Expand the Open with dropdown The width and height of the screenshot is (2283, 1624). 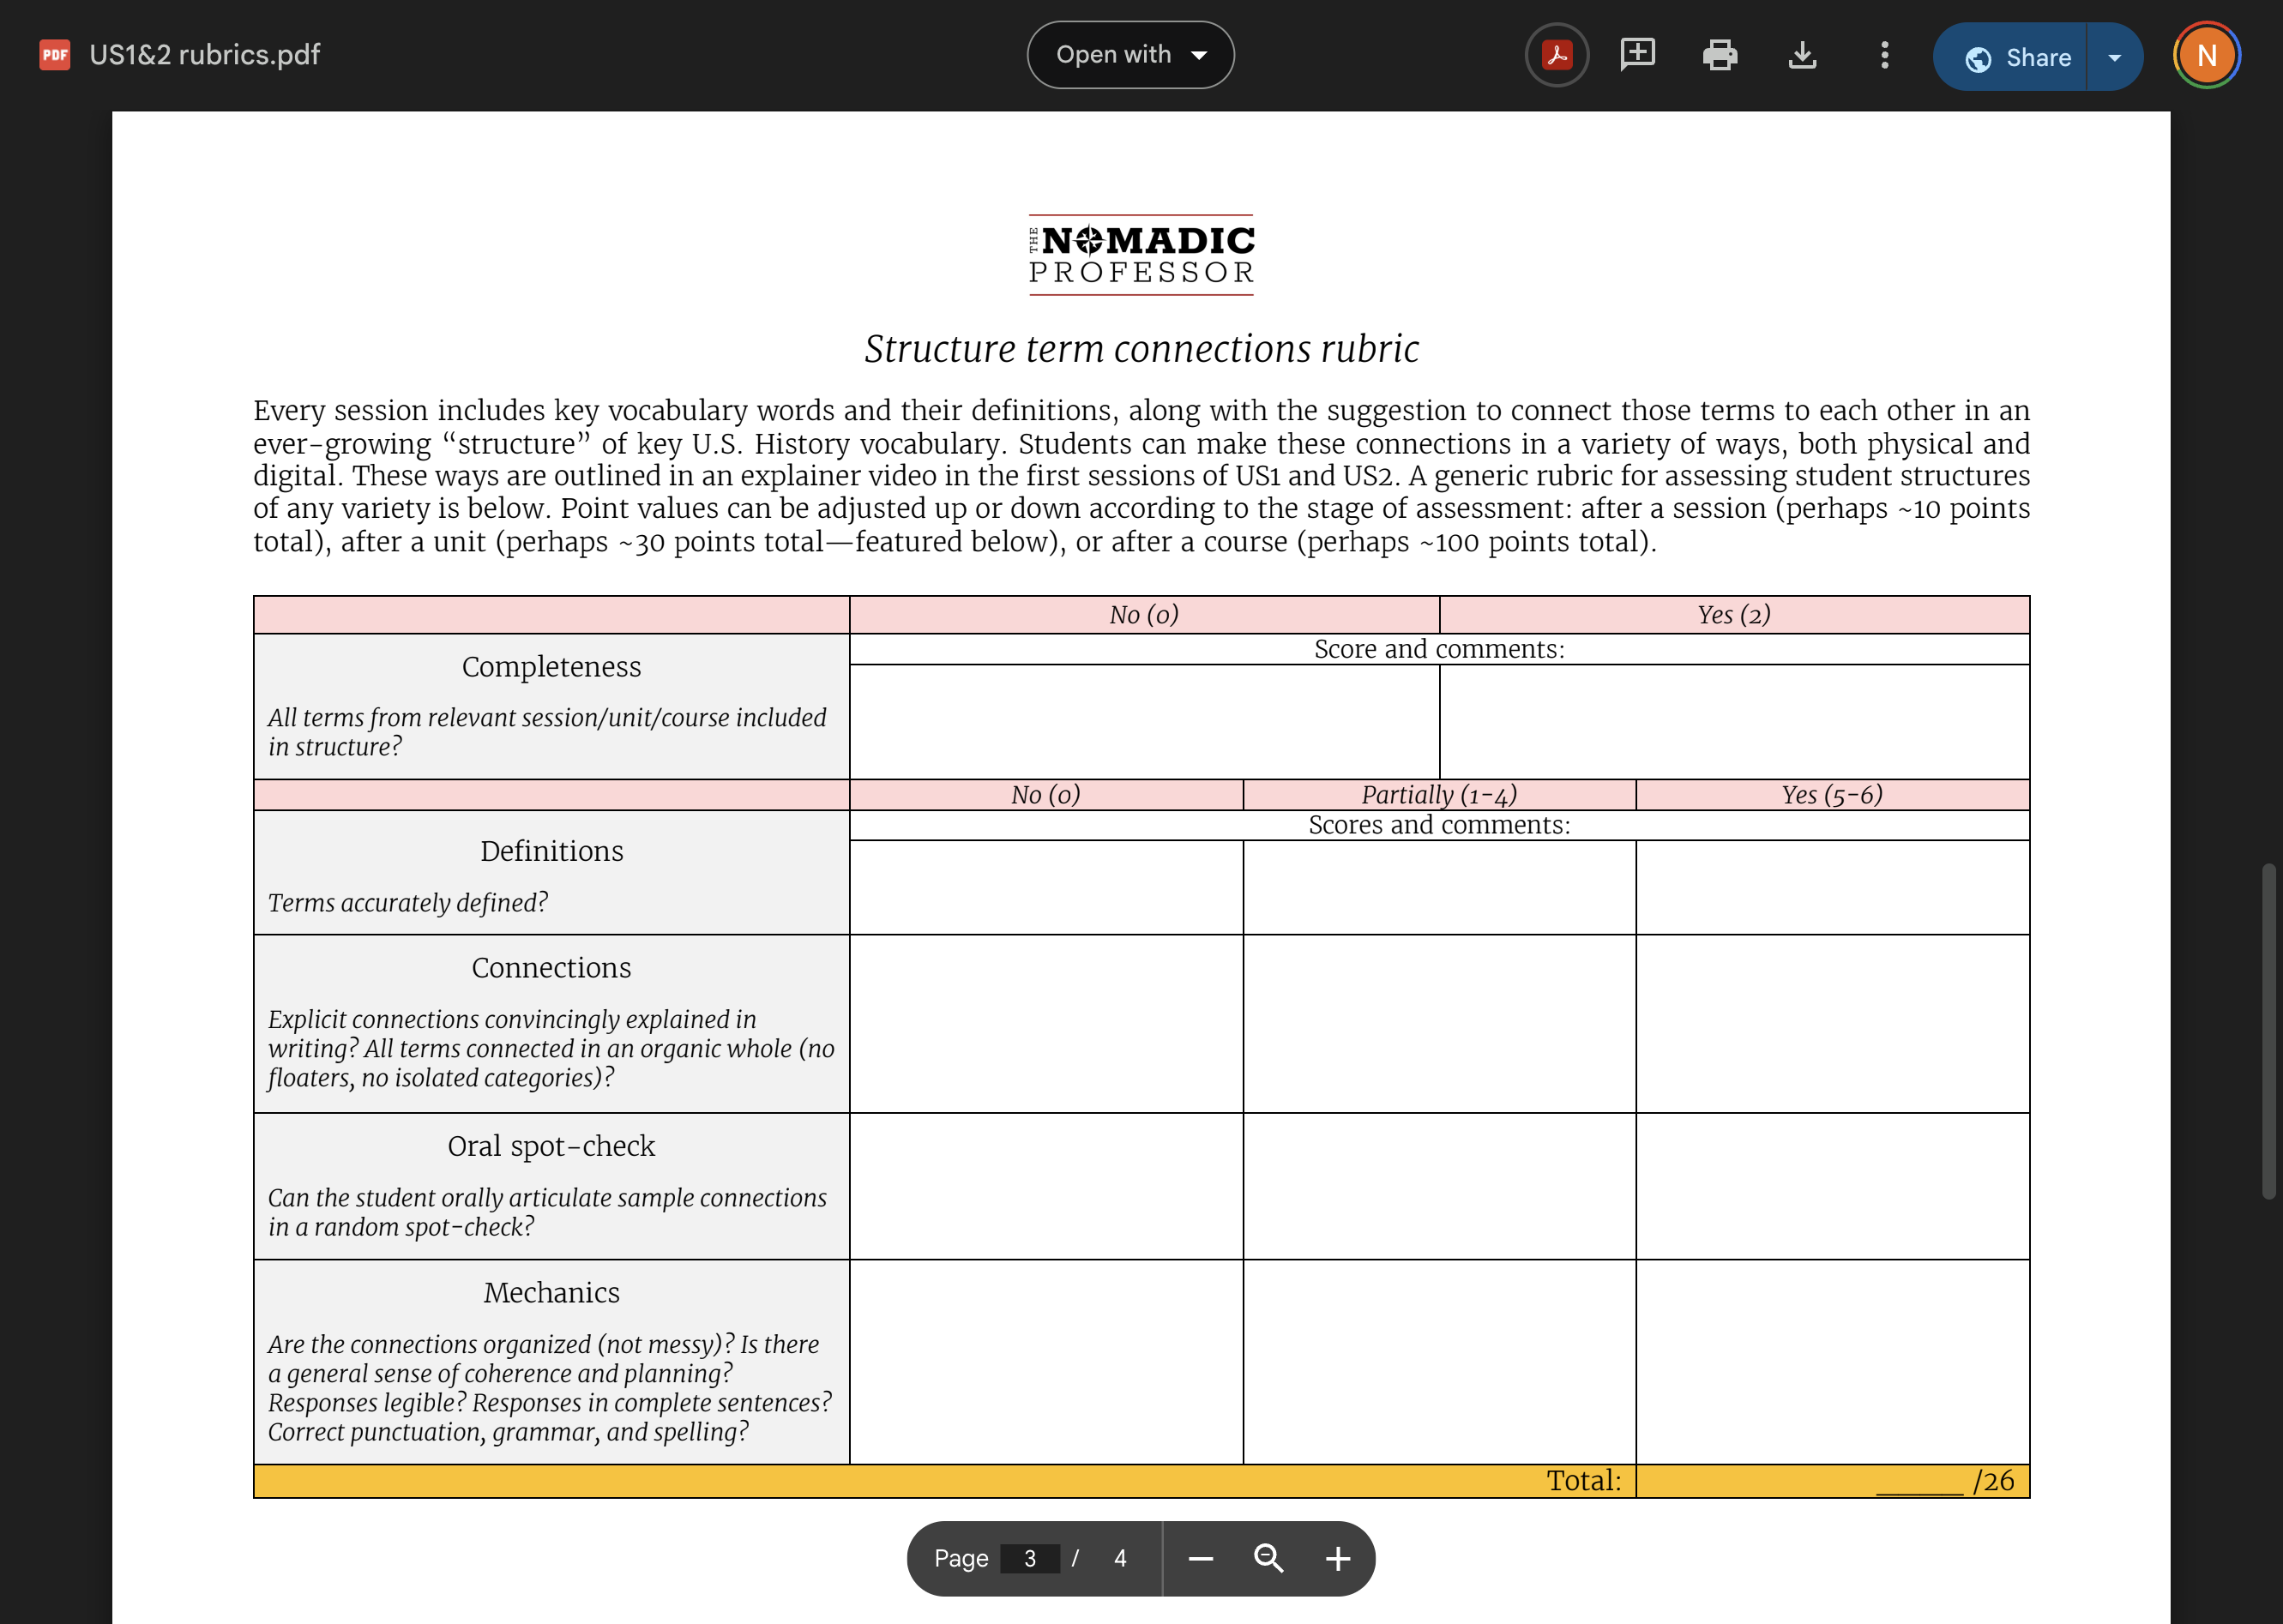(1130, 55)
